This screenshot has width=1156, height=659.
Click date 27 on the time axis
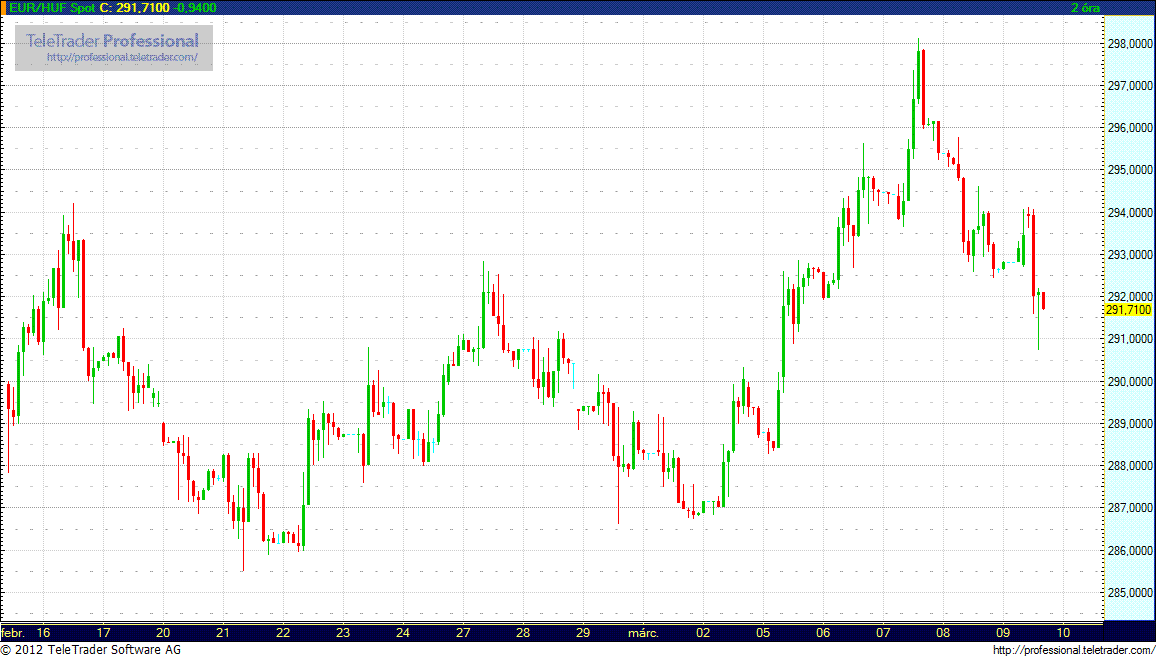tap(463, 633)
